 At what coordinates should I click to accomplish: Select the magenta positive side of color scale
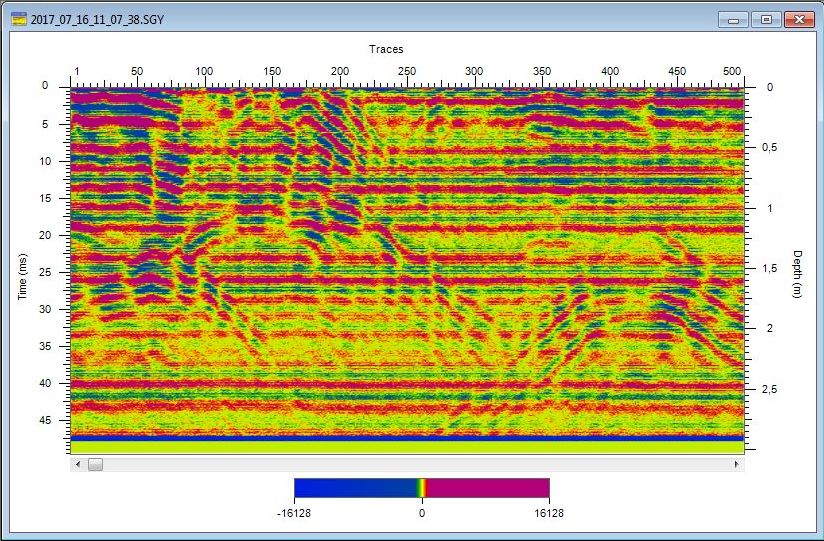click(488, 488)
